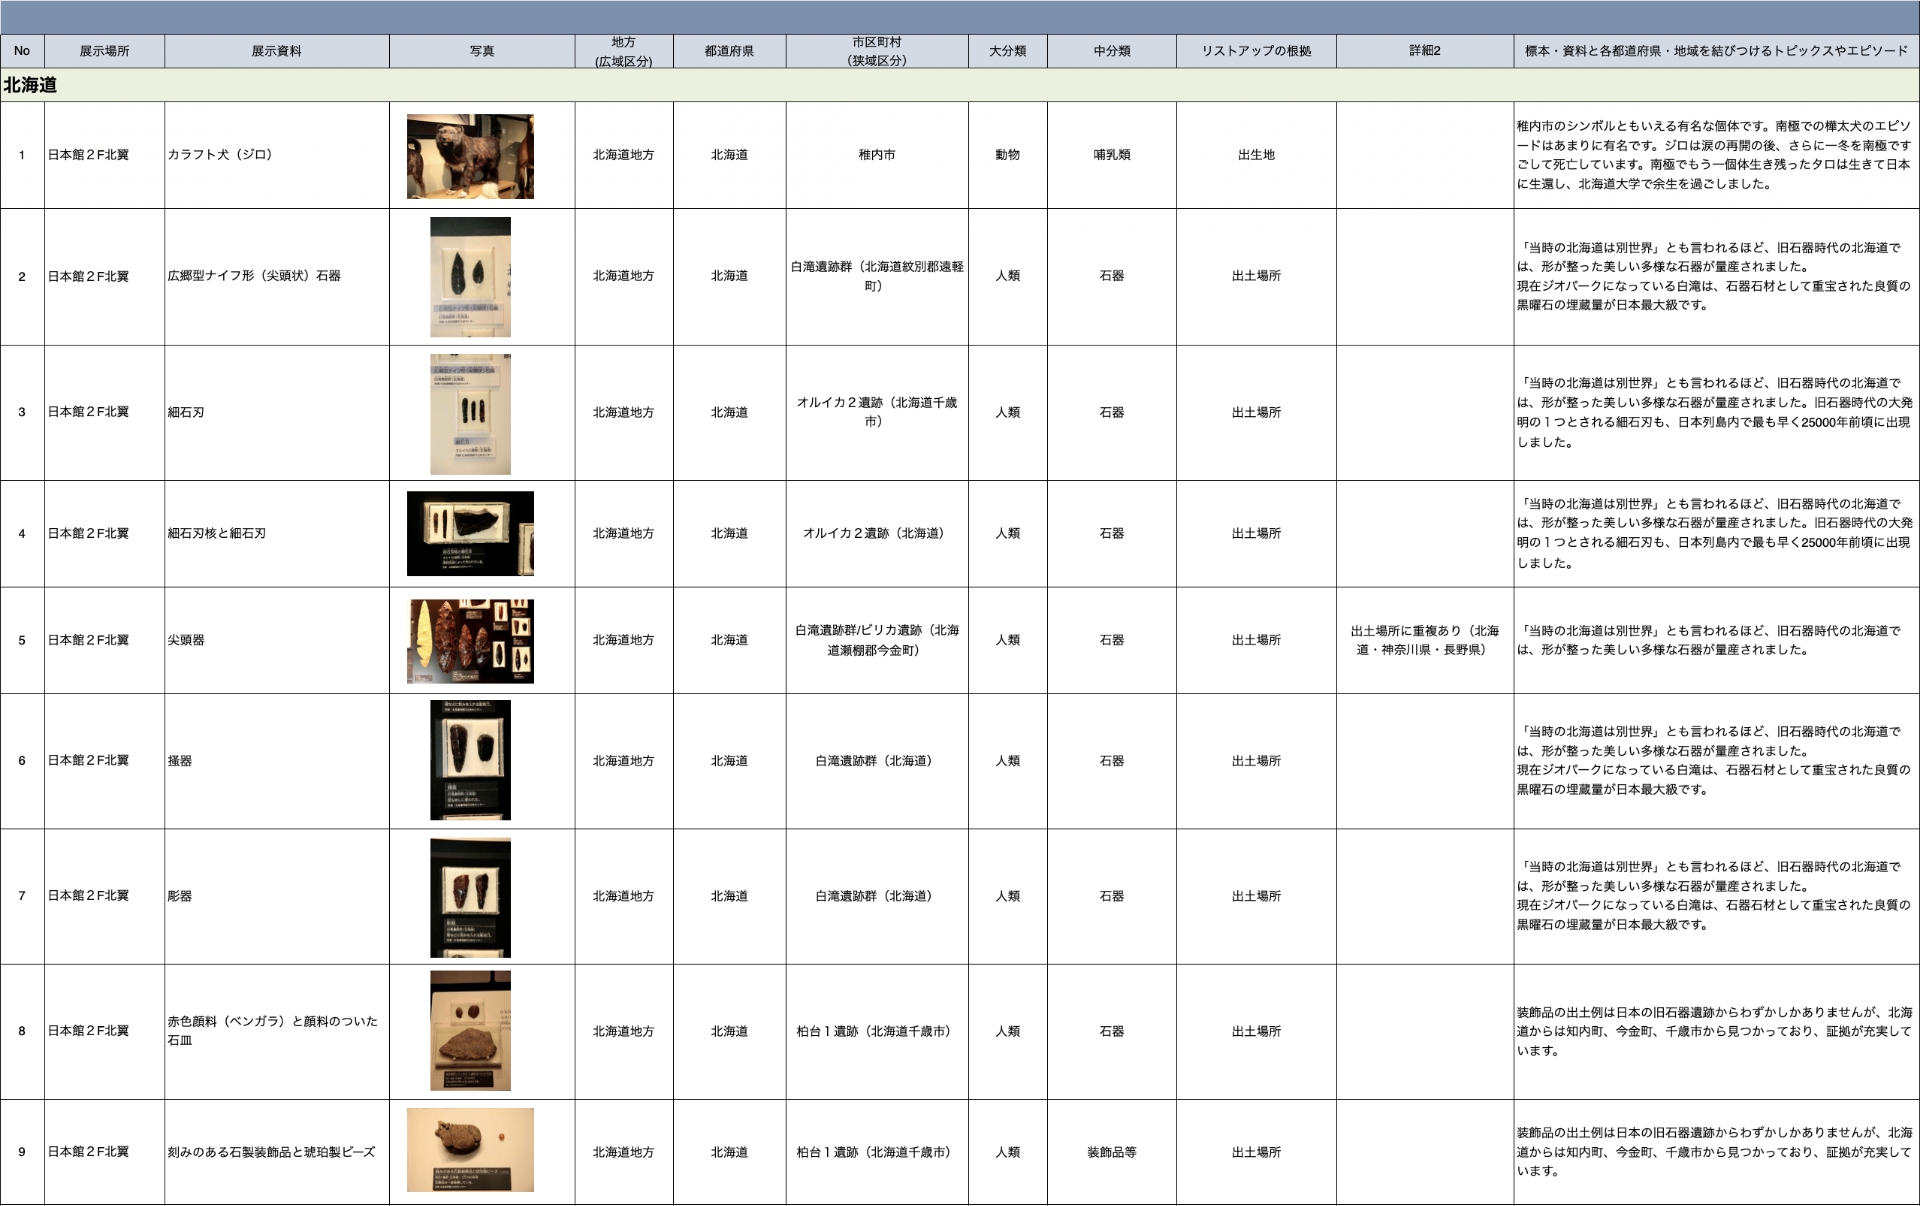Click the Karafuto dog (Jiro) photo thumbnail
The height and width of the screenshot is (1206, 1920).
click(470, 156)
